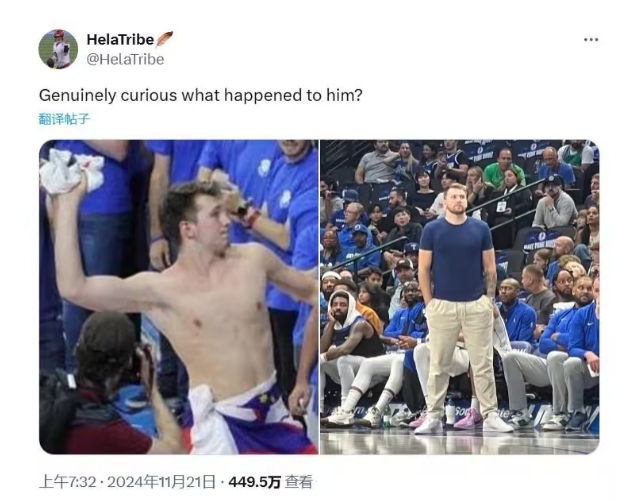Click the standing man's navy t-shirt
Screen dimensions: 631x501
(x=456, y=258)
